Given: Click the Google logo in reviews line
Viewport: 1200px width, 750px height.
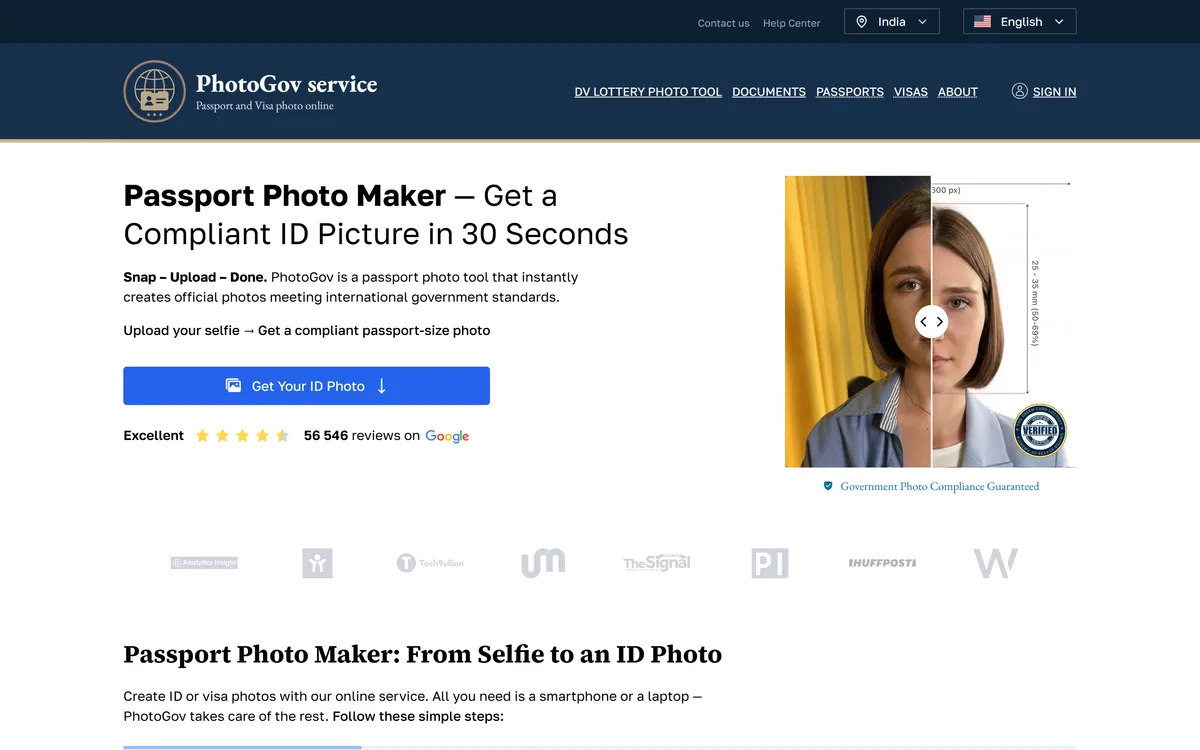Looking at the screenshot, I should (x=447, y=436).
